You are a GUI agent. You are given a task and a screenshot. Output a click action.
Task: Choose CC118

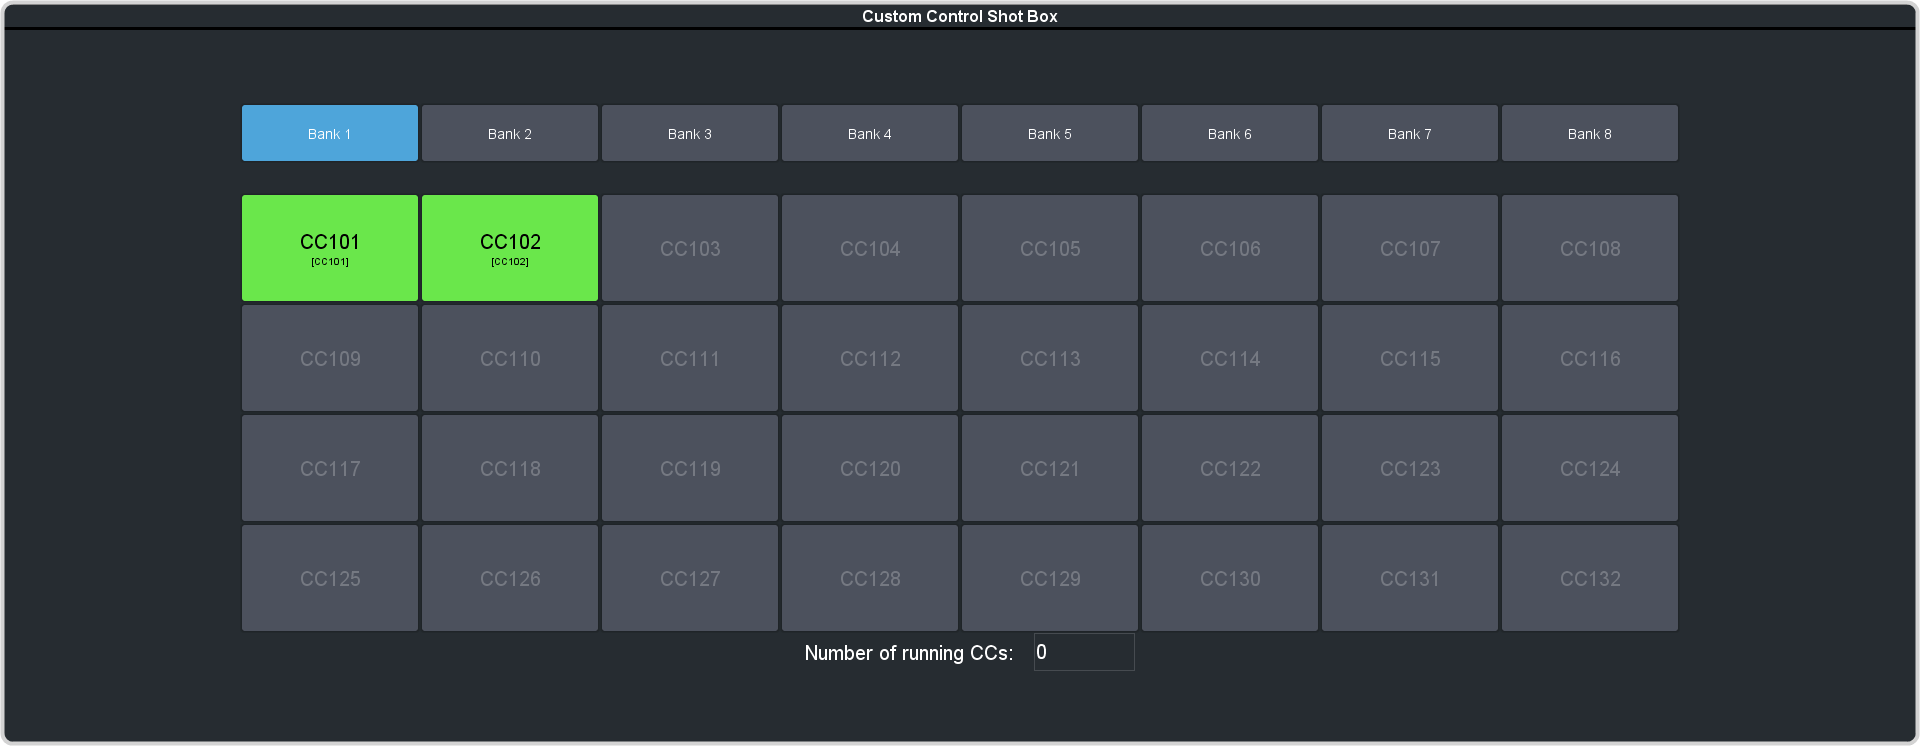pos(510,468)
